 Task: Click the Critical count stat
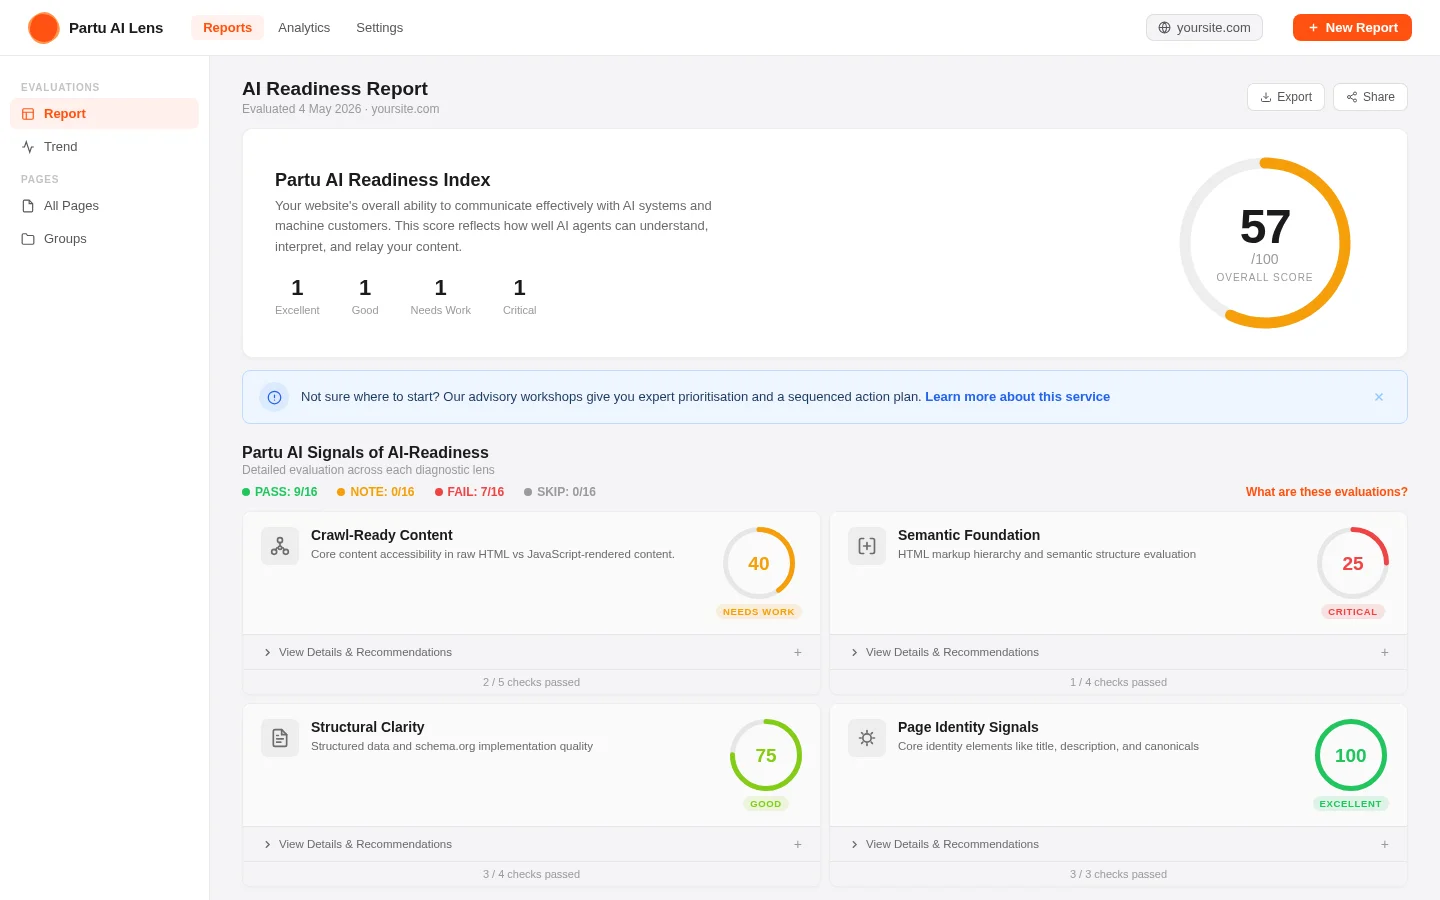tap(519, 296)
